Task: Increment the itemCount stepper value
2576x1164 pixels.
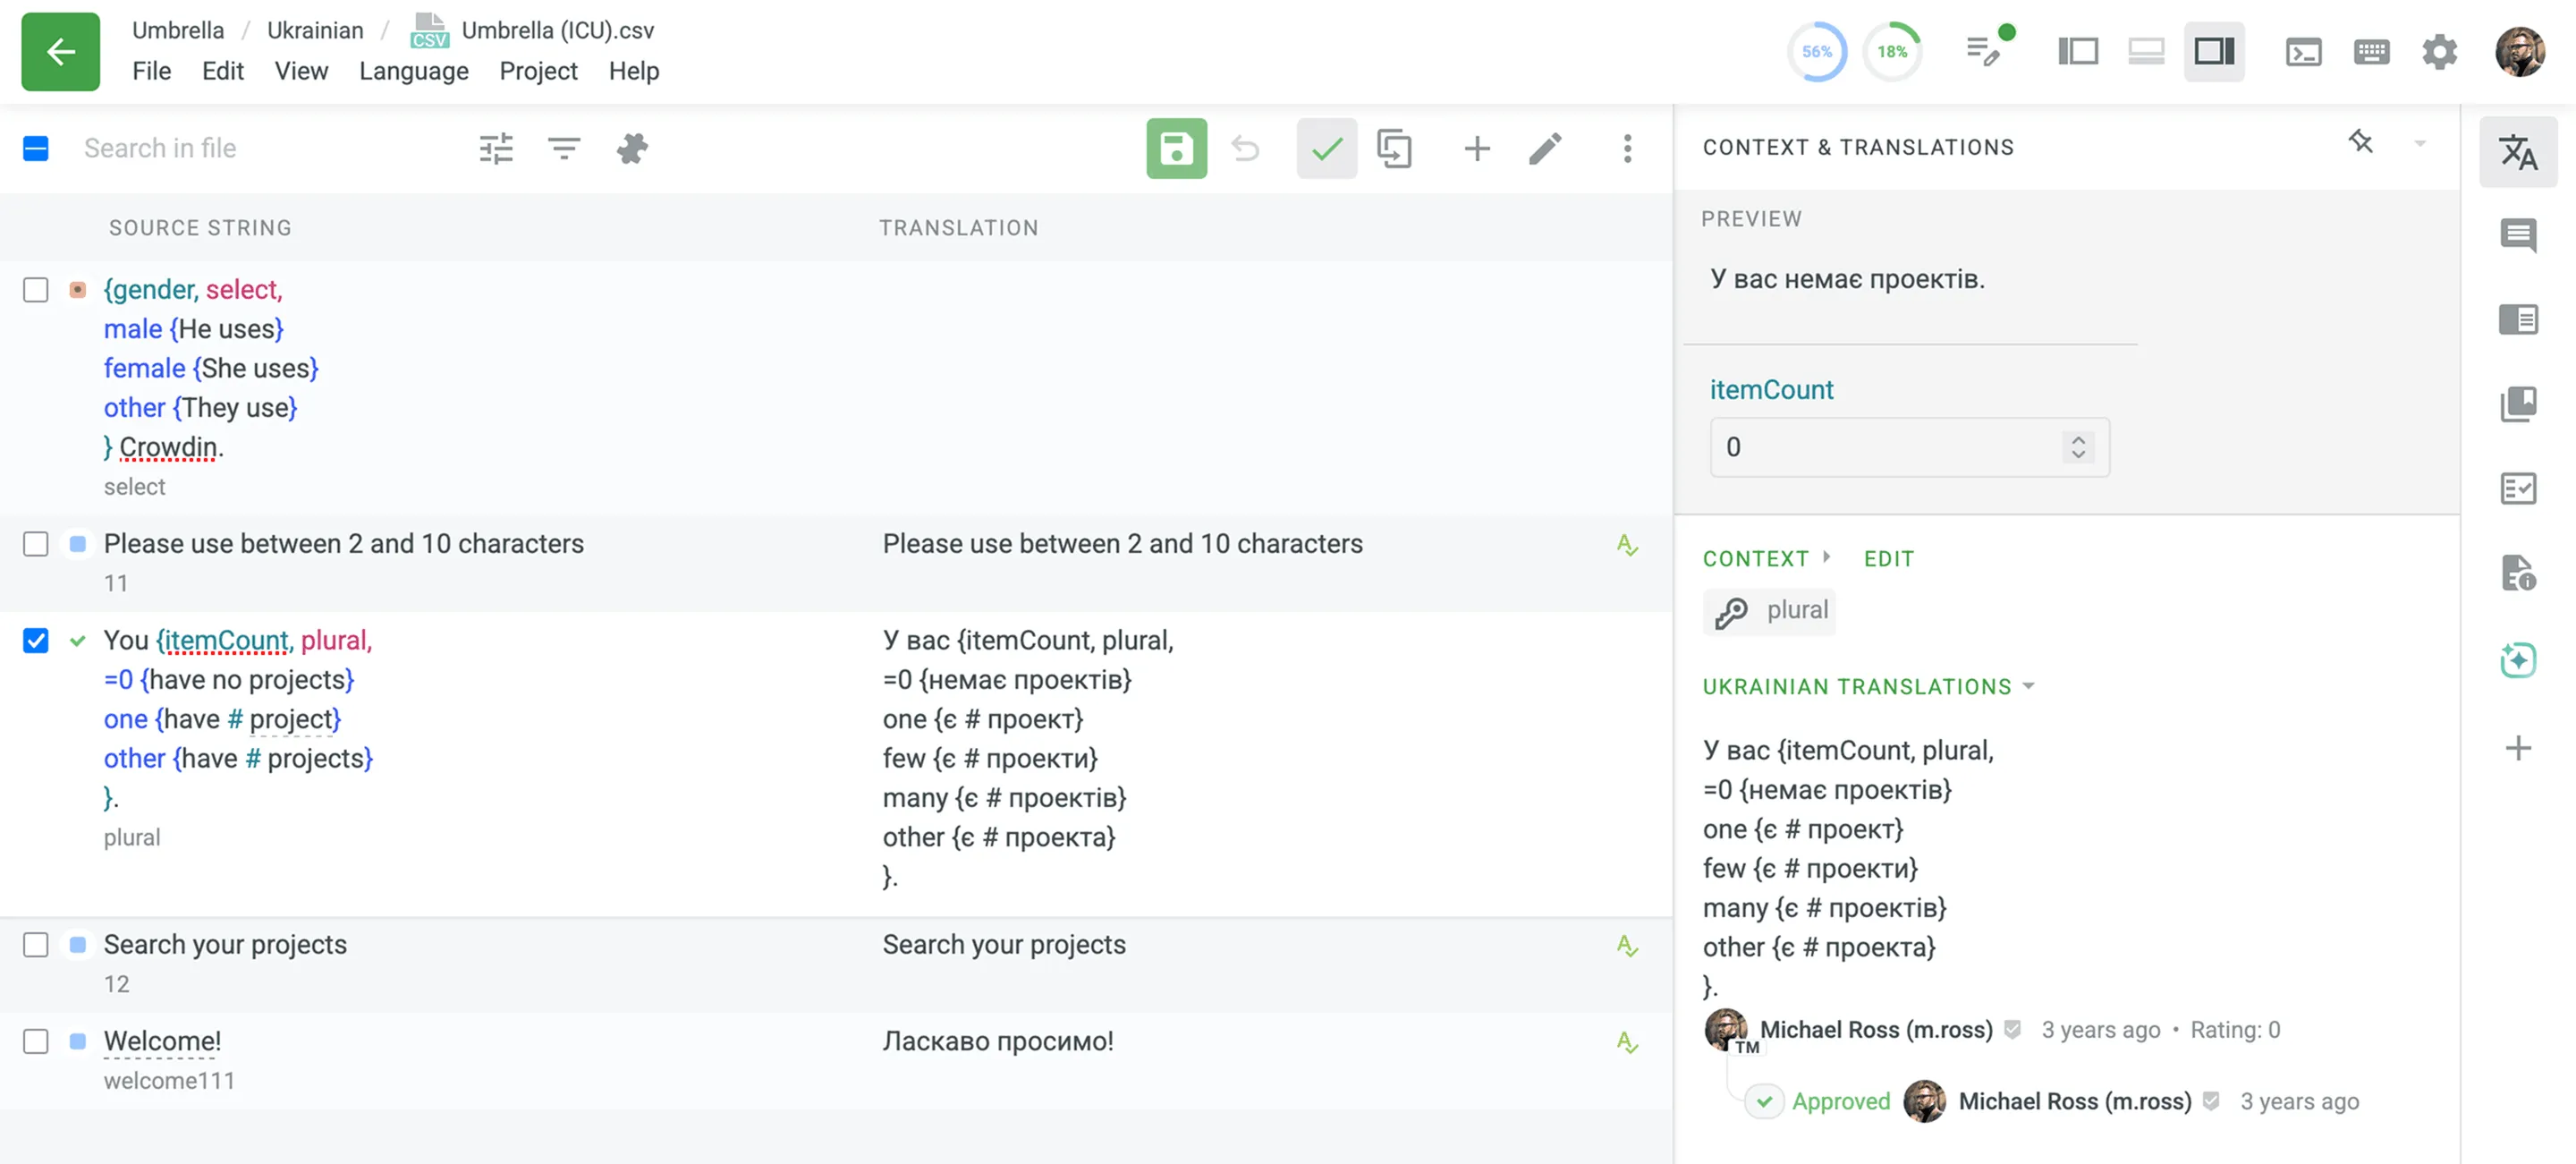Action: coord(2079,440)
